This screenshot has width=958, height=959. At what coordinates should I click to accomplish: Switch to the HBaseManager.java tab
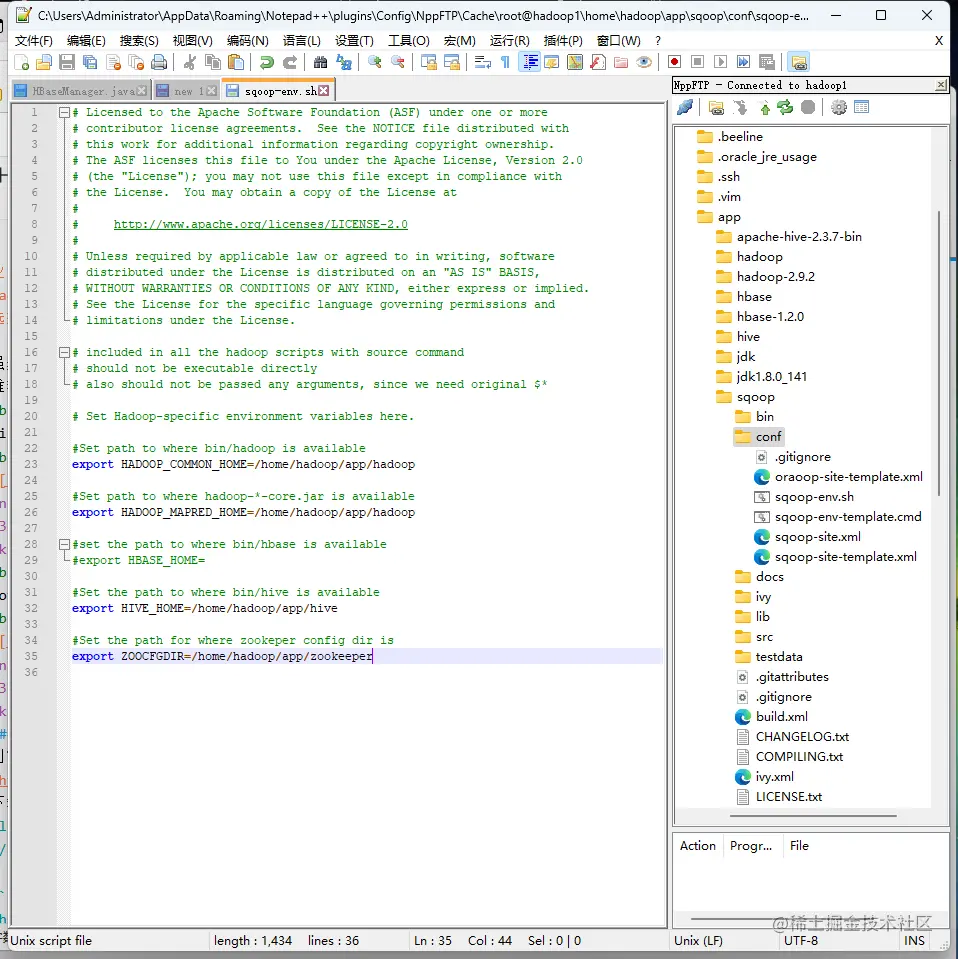81,91
